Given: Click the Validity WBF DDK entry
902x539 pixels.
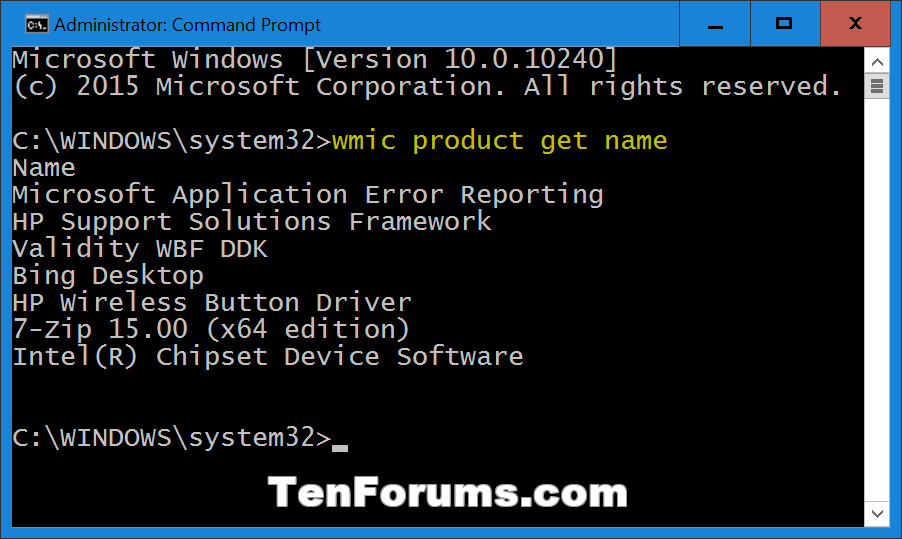Looking at the screenshot, I should pyautogui.click(x=140, y=249).
